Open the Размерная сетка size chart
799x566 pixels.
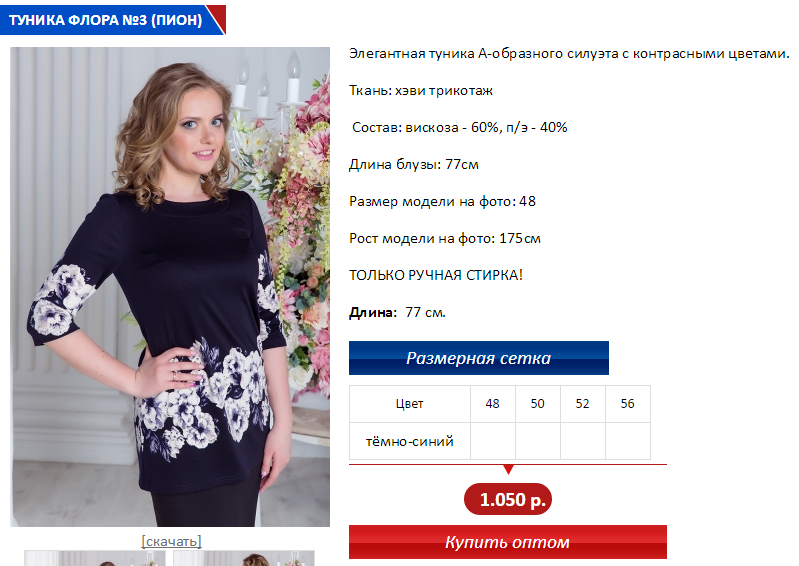coord(478,358)
